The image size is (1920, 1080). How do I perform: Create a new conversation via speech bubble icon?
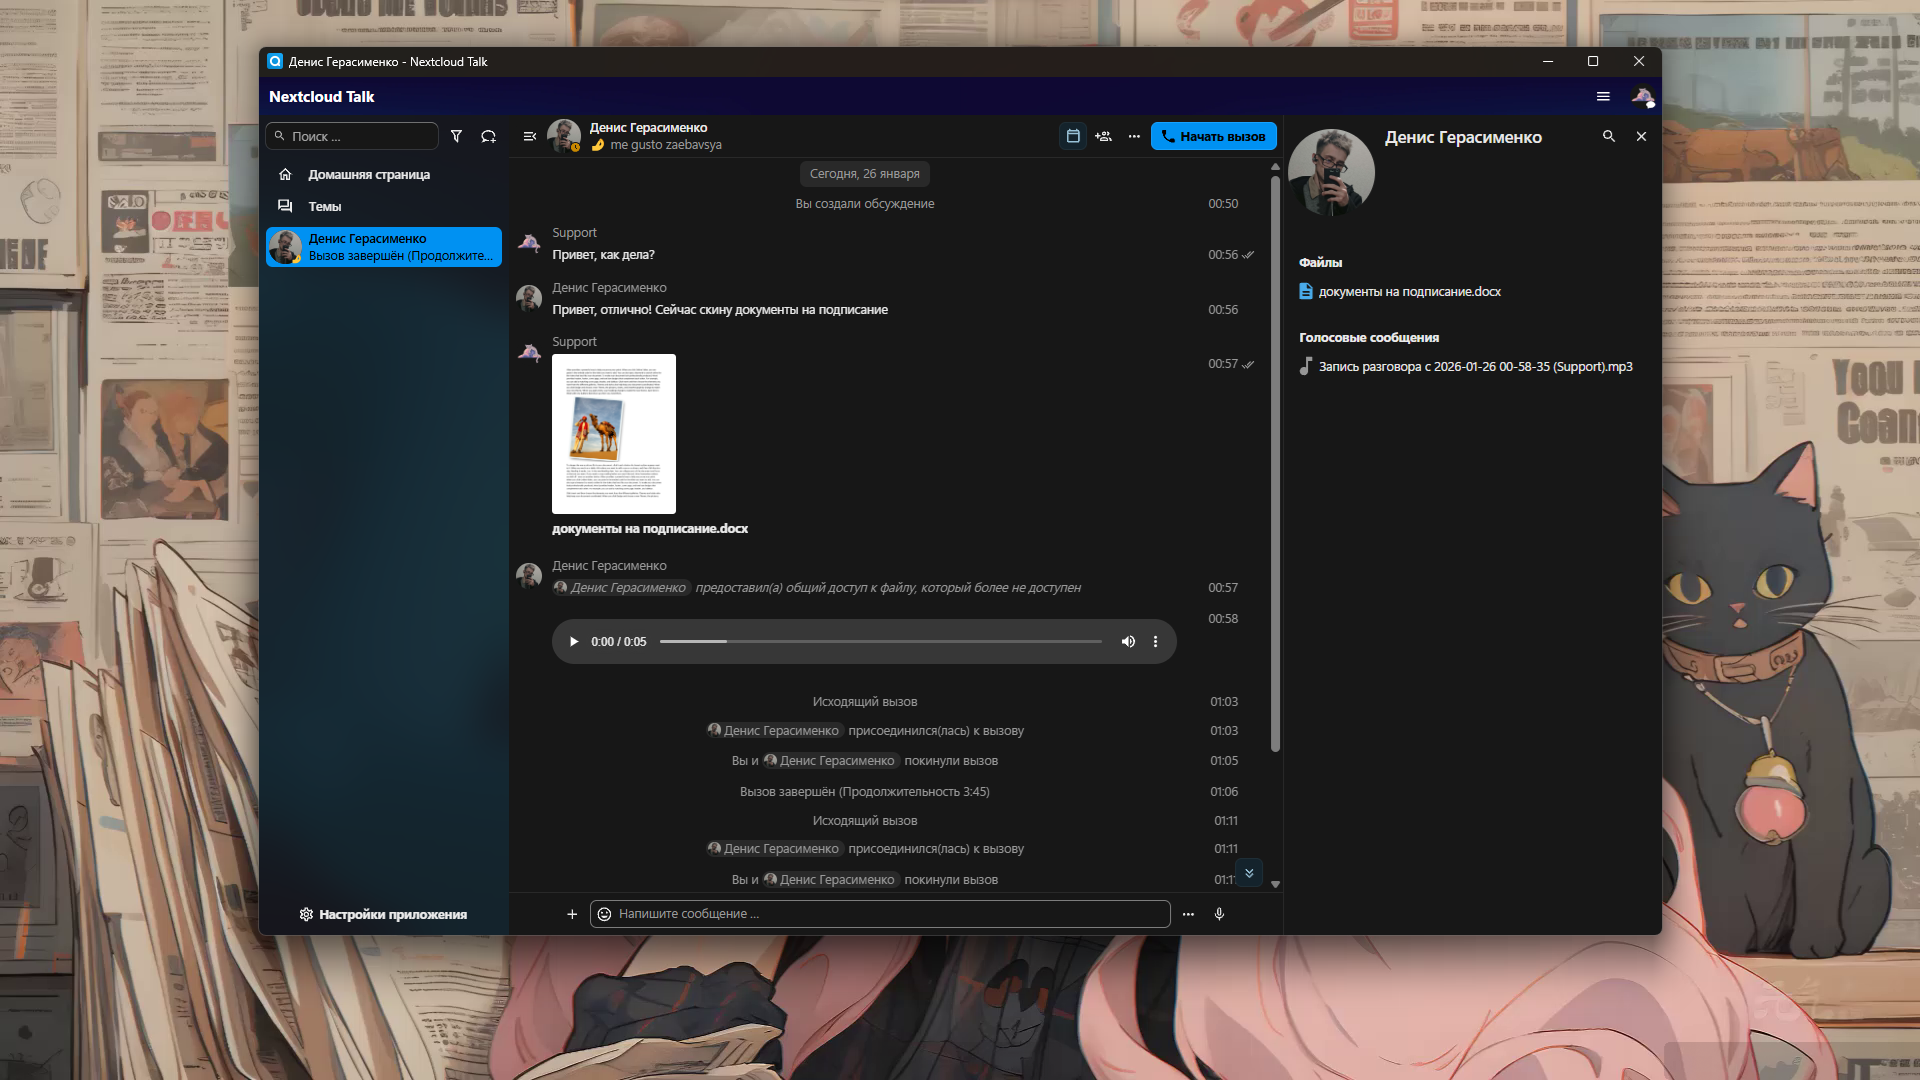click(x=489, y=136)
